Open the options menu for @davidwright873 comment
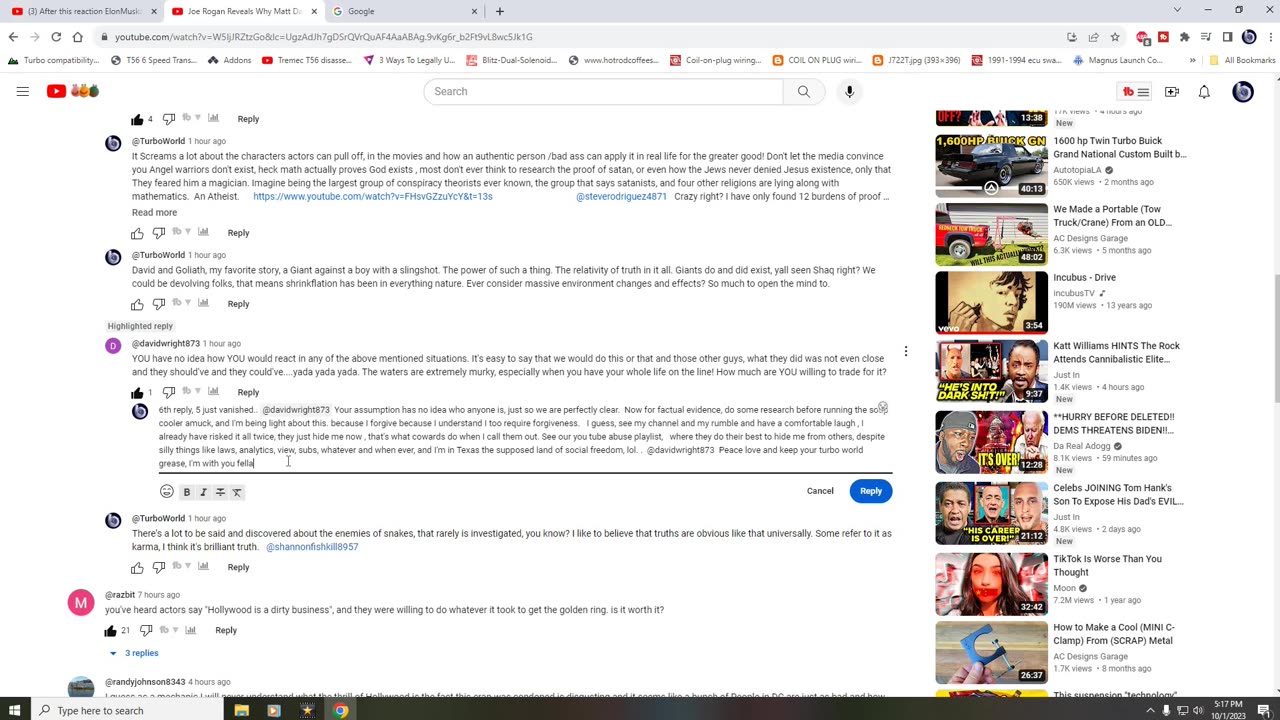Viewport: 1280px width, 720px height. [906, 351]
